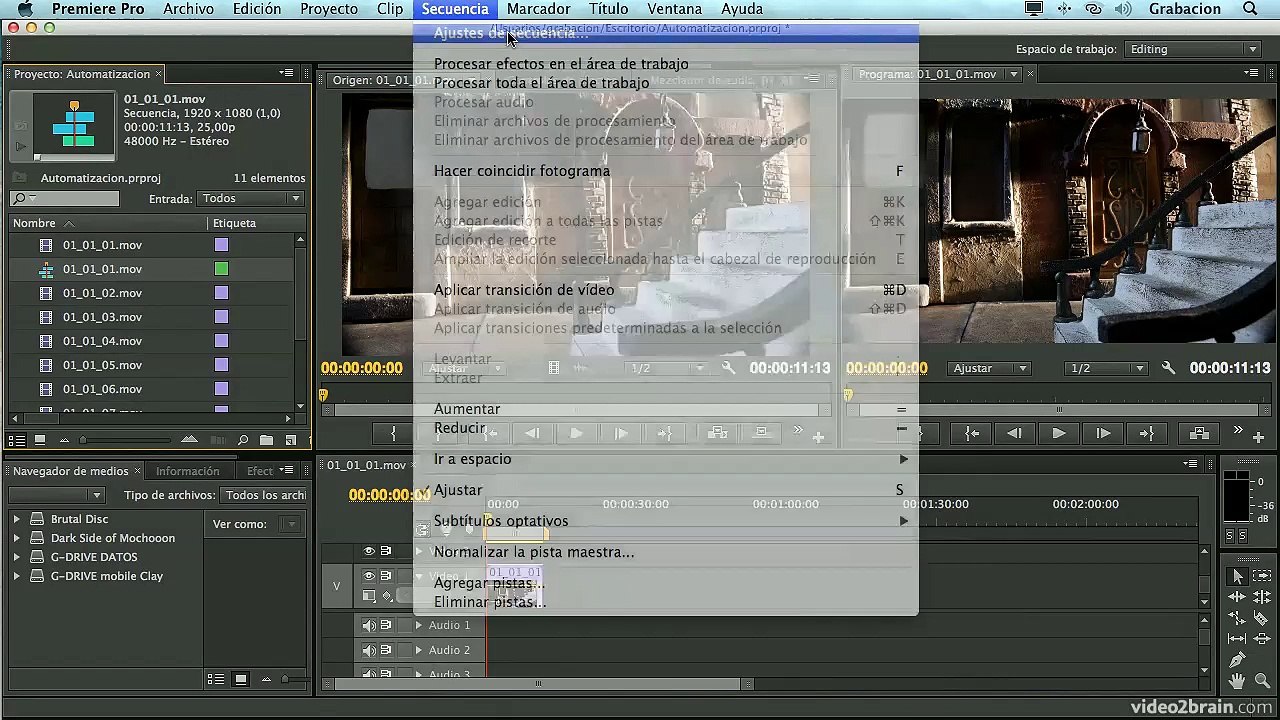Click the Etiqueta column header

pyautogui.click(x=234, y=223)
